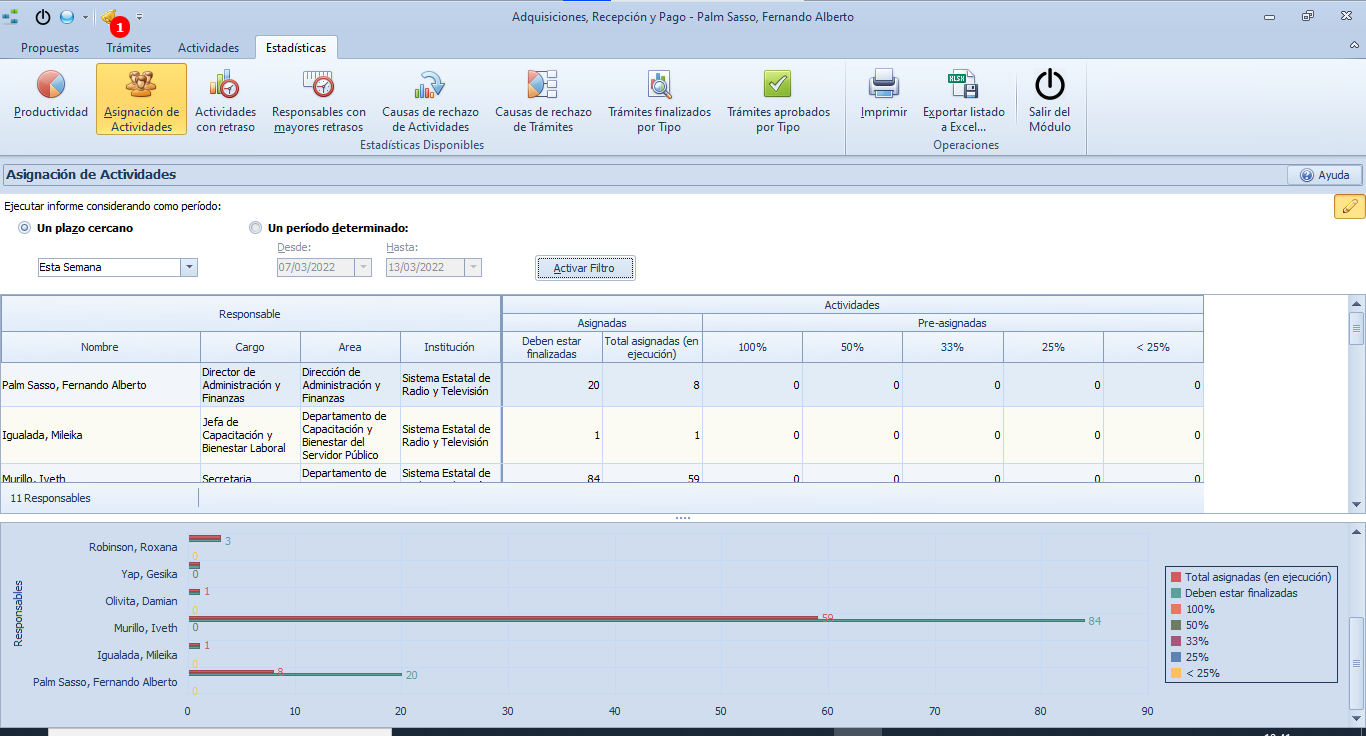1366x736 pixels.
Task: Click 'Total asignadas (en ejecución)' header
Action: [x=652, y=347]
